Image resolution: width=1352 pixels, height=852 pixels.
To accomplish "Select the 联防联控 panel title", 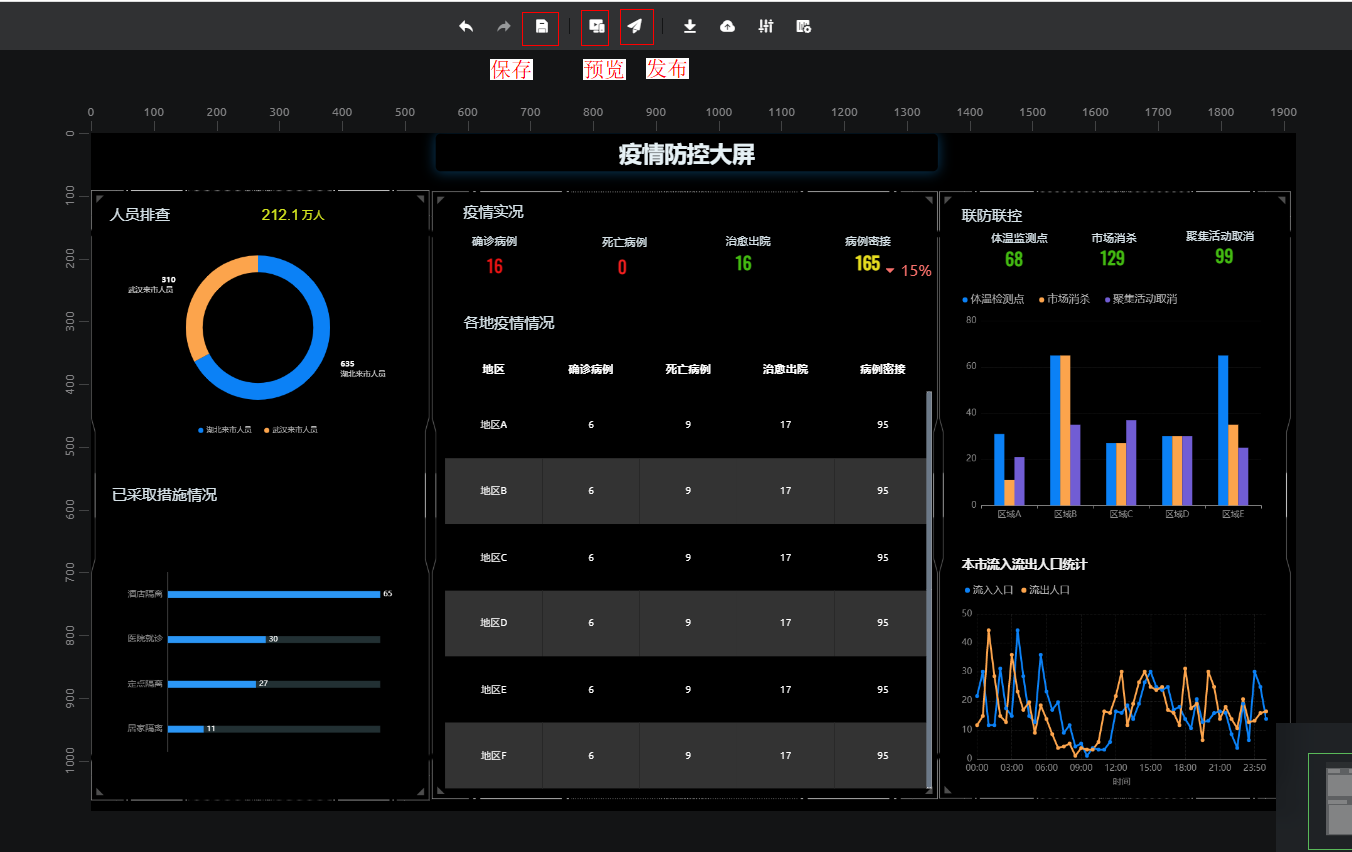I will tap(992, 216).
